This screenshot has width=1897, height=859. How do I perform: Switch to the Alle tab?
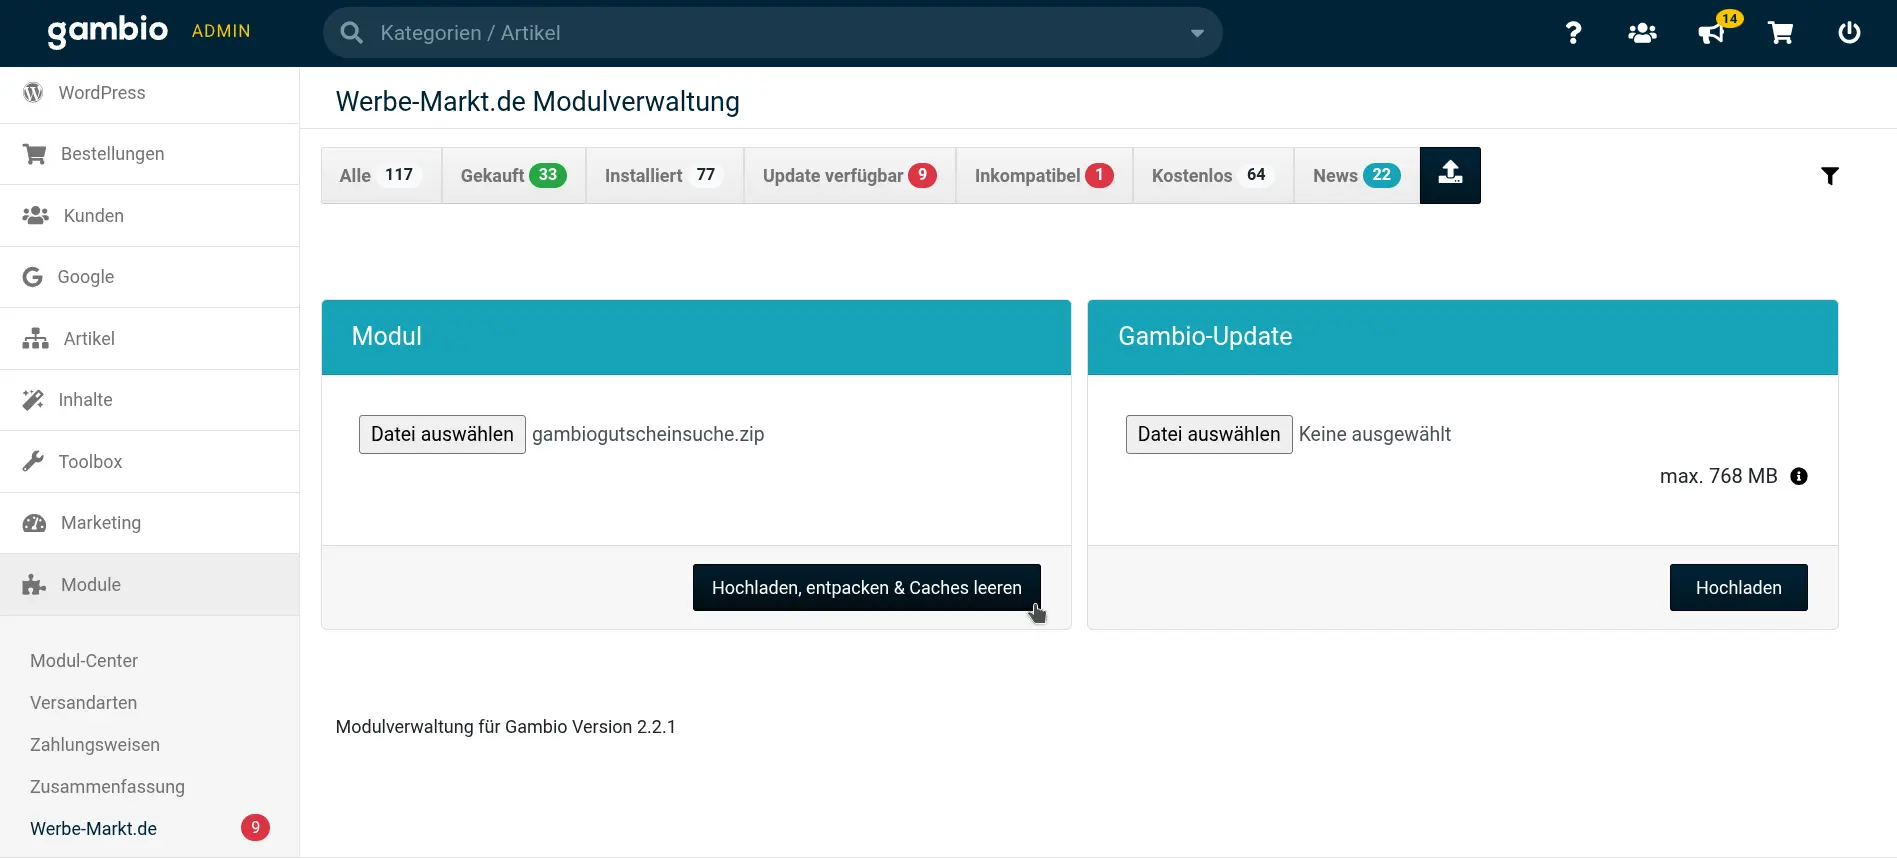381,175
